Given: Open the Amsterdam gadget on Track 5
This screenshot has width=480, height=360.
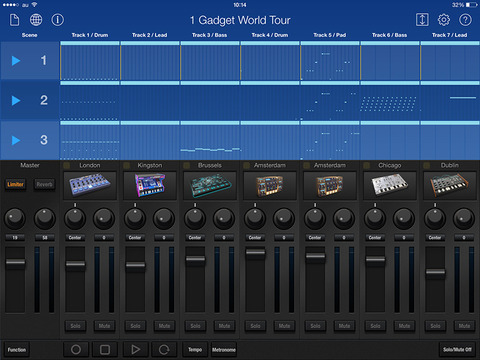Looking at the screenshot, I should 330,186.
